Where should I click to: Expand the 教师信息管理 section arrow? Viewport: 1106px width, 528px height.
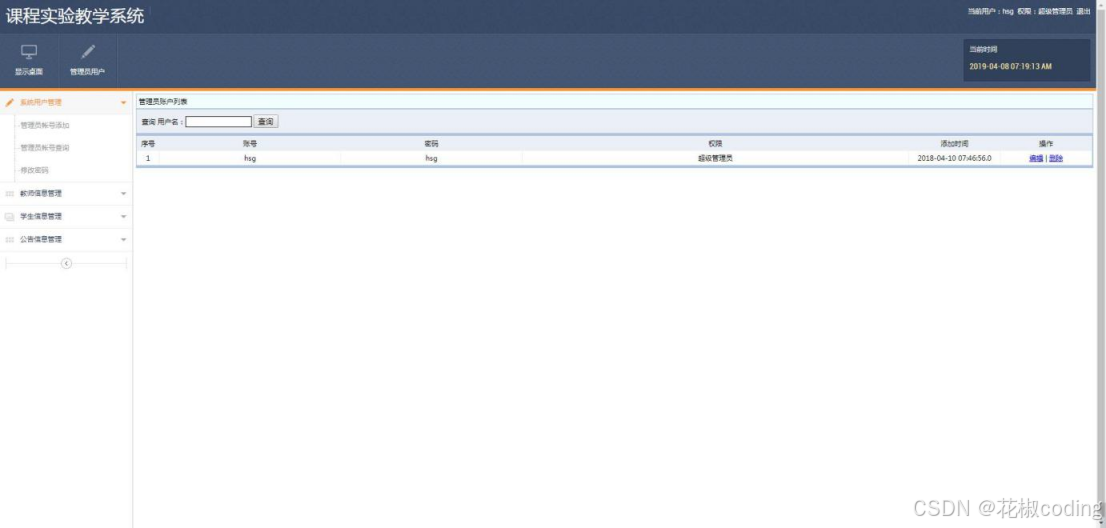pos(123,193)
